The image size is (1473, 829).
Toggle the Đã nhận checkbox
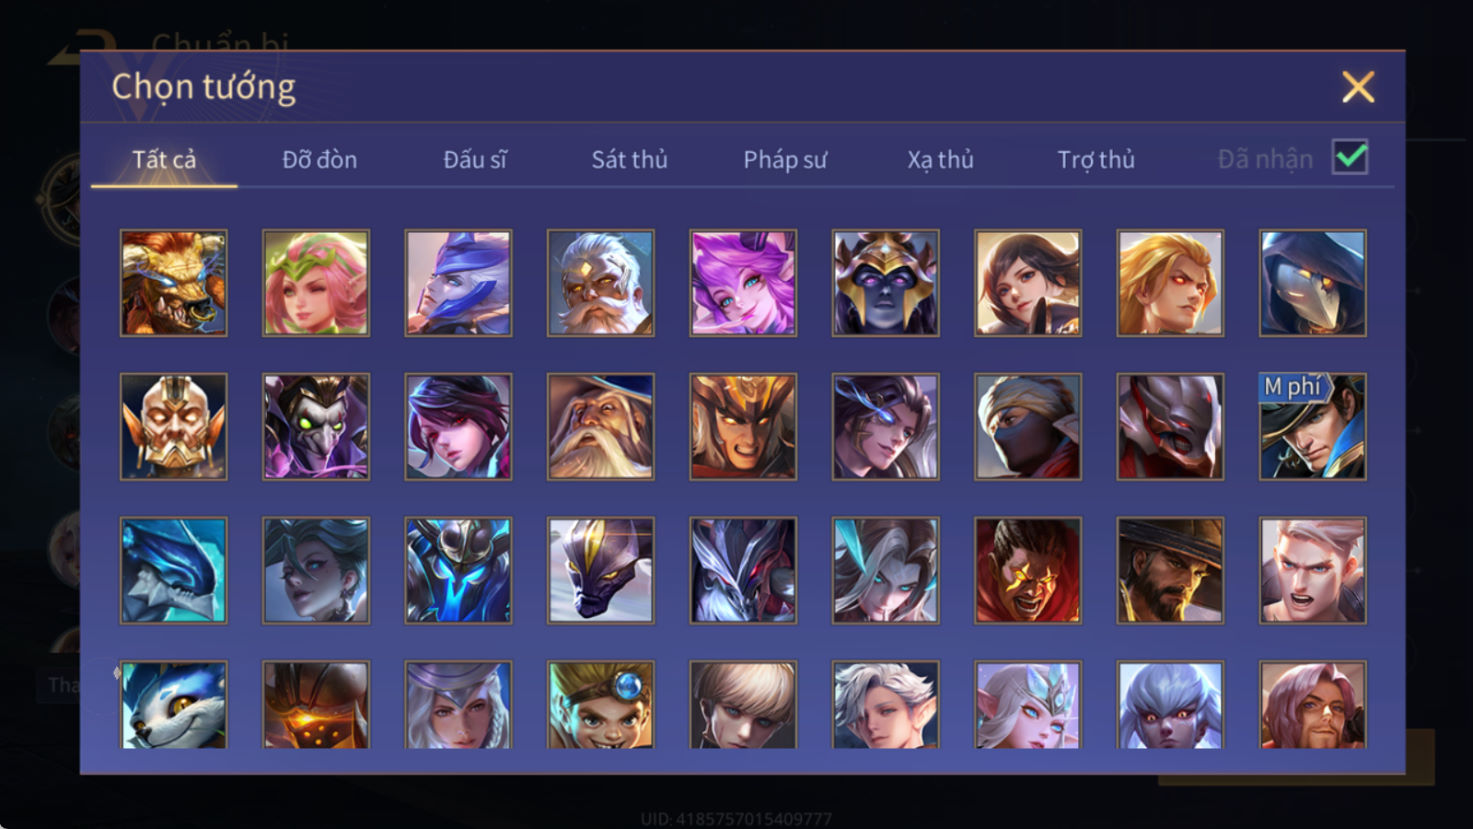coord(1350,158)
